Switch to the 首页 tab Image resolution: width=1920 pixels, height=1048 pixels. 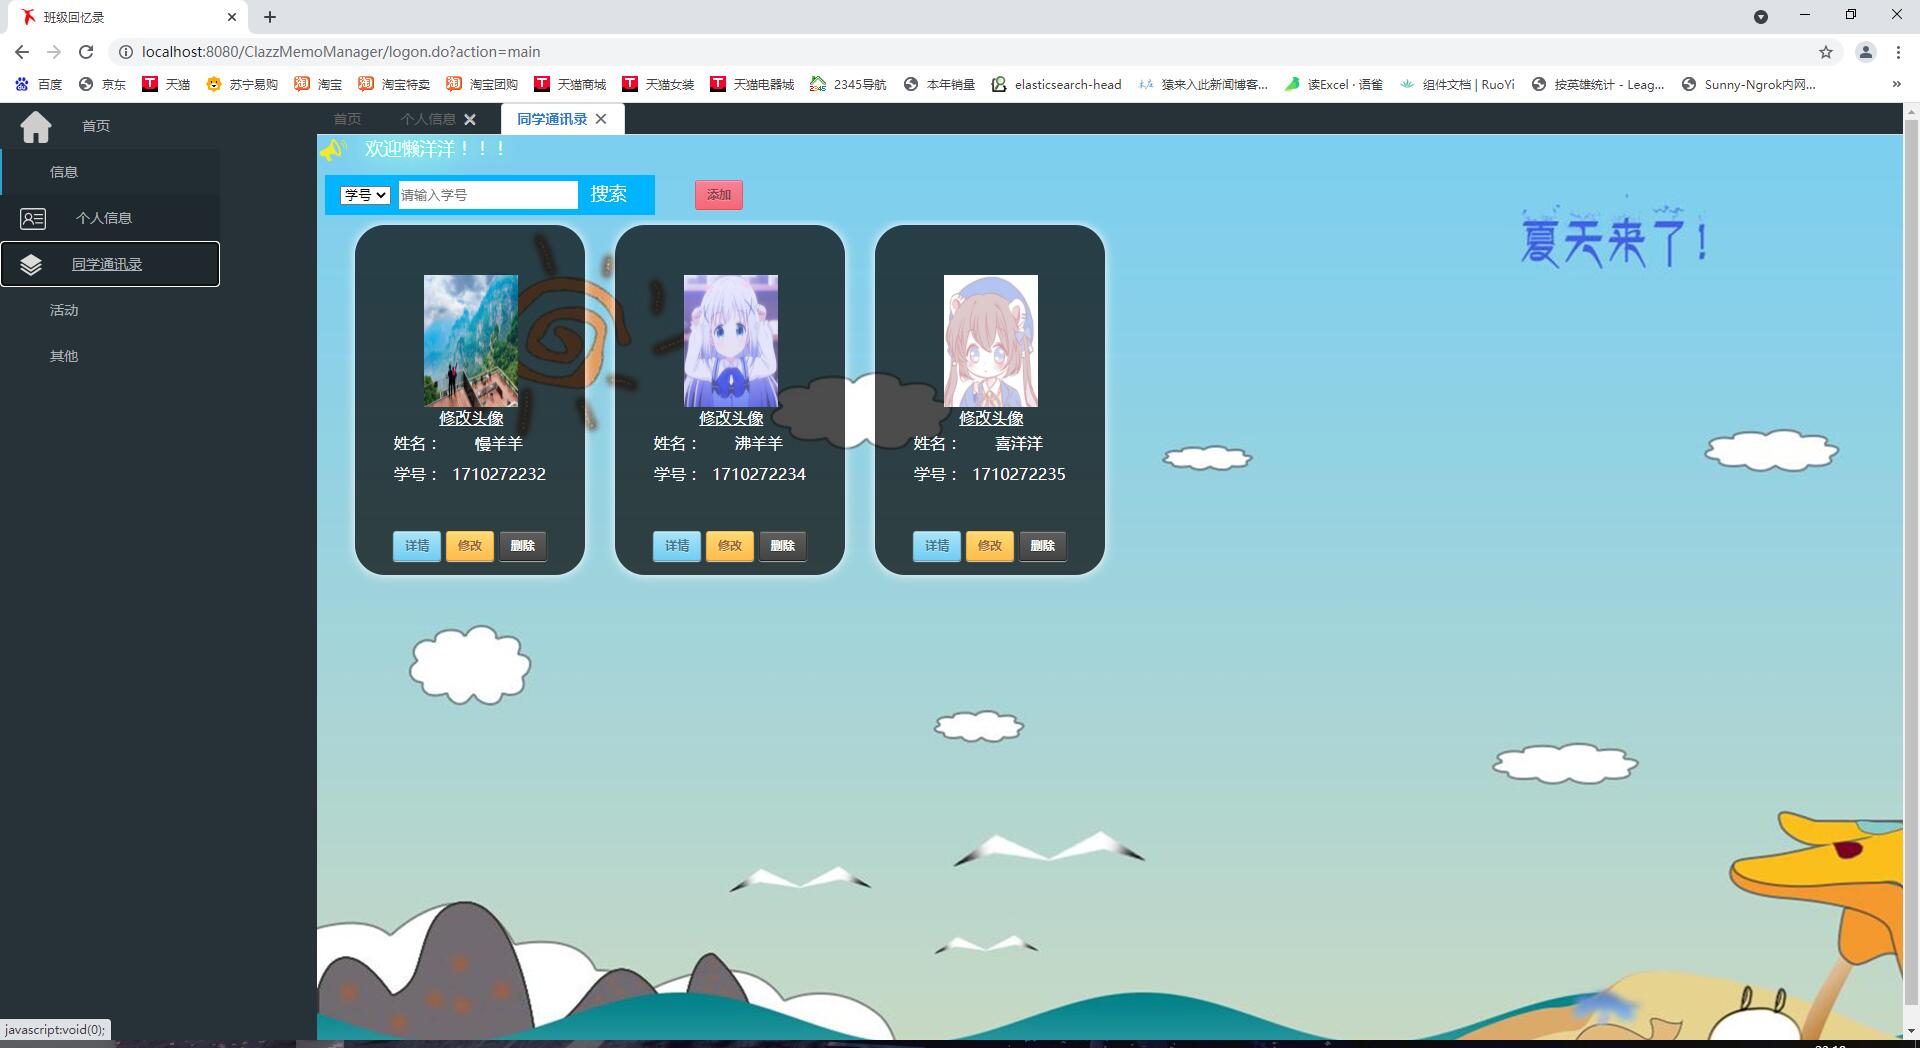(x=348, y=119)
